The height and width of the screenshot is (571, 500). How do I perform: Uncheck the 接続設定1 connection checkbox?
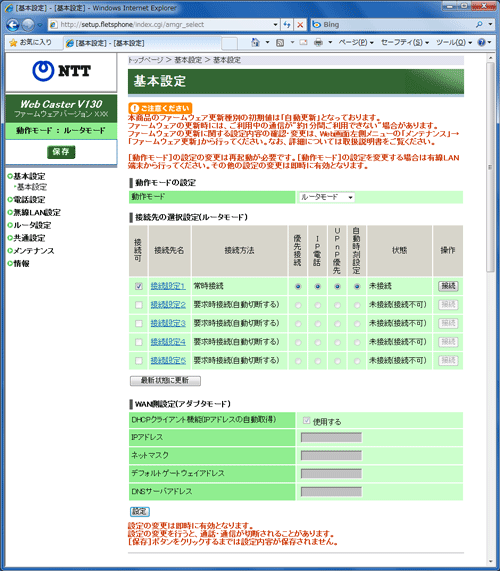(138, 286)
